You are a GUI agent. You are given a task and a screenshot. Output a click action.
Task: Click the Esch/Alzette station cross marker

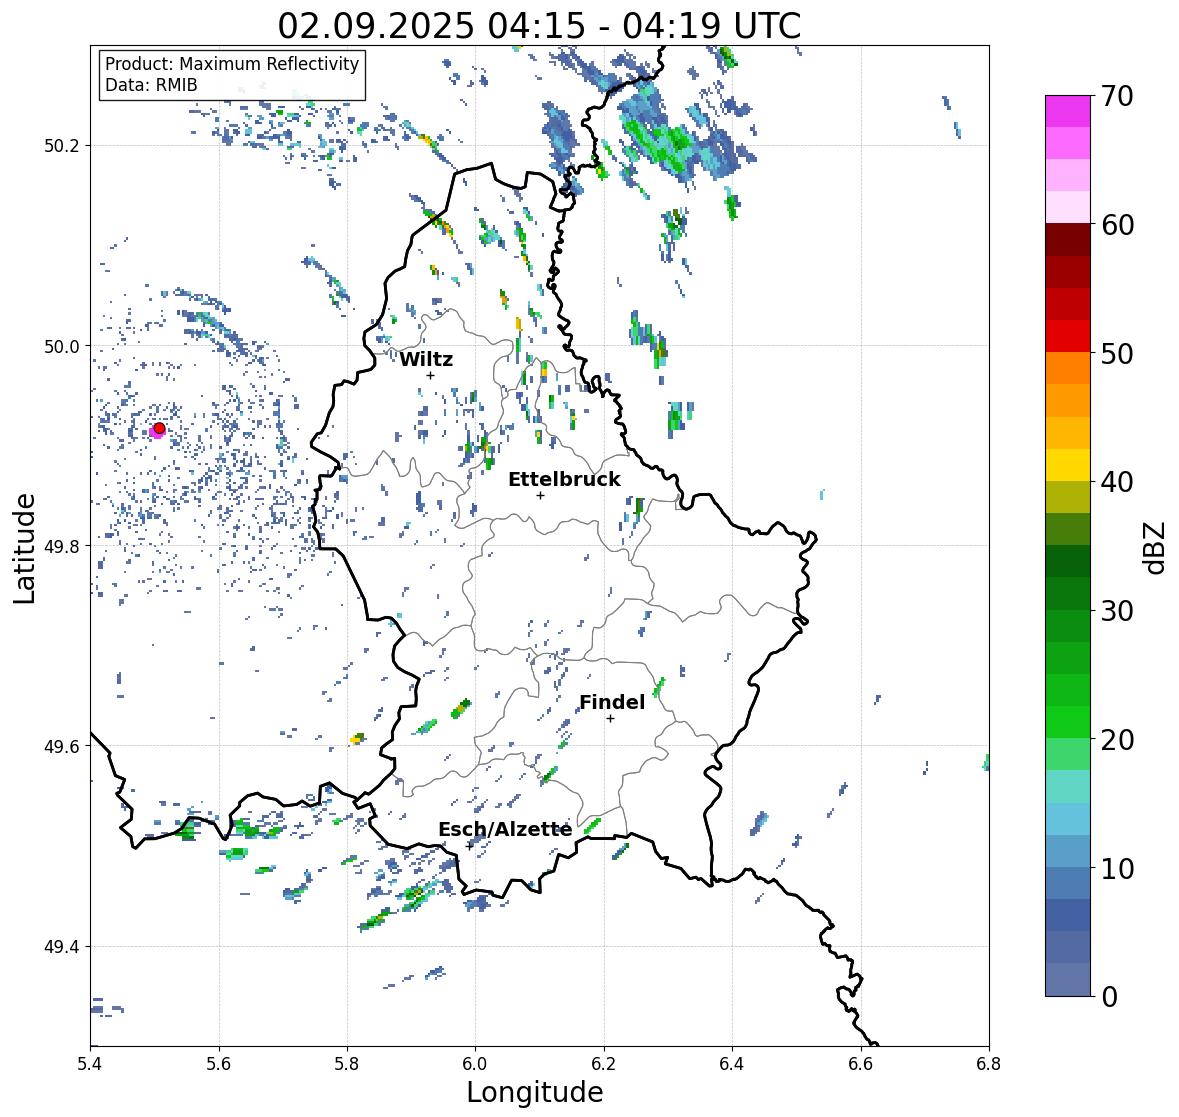(470, 845)
